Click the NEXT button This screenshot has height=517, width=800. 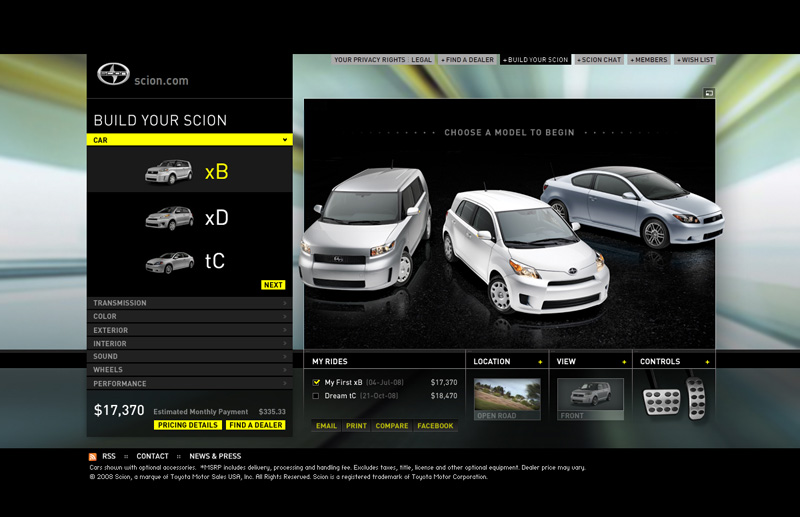coord(273,285)
